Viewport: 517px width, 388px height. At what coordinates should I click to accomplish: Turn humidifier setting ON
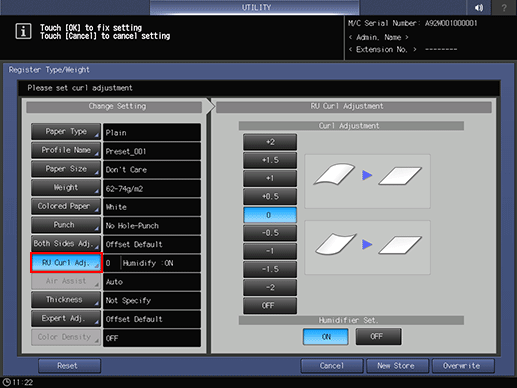(326, 337)
